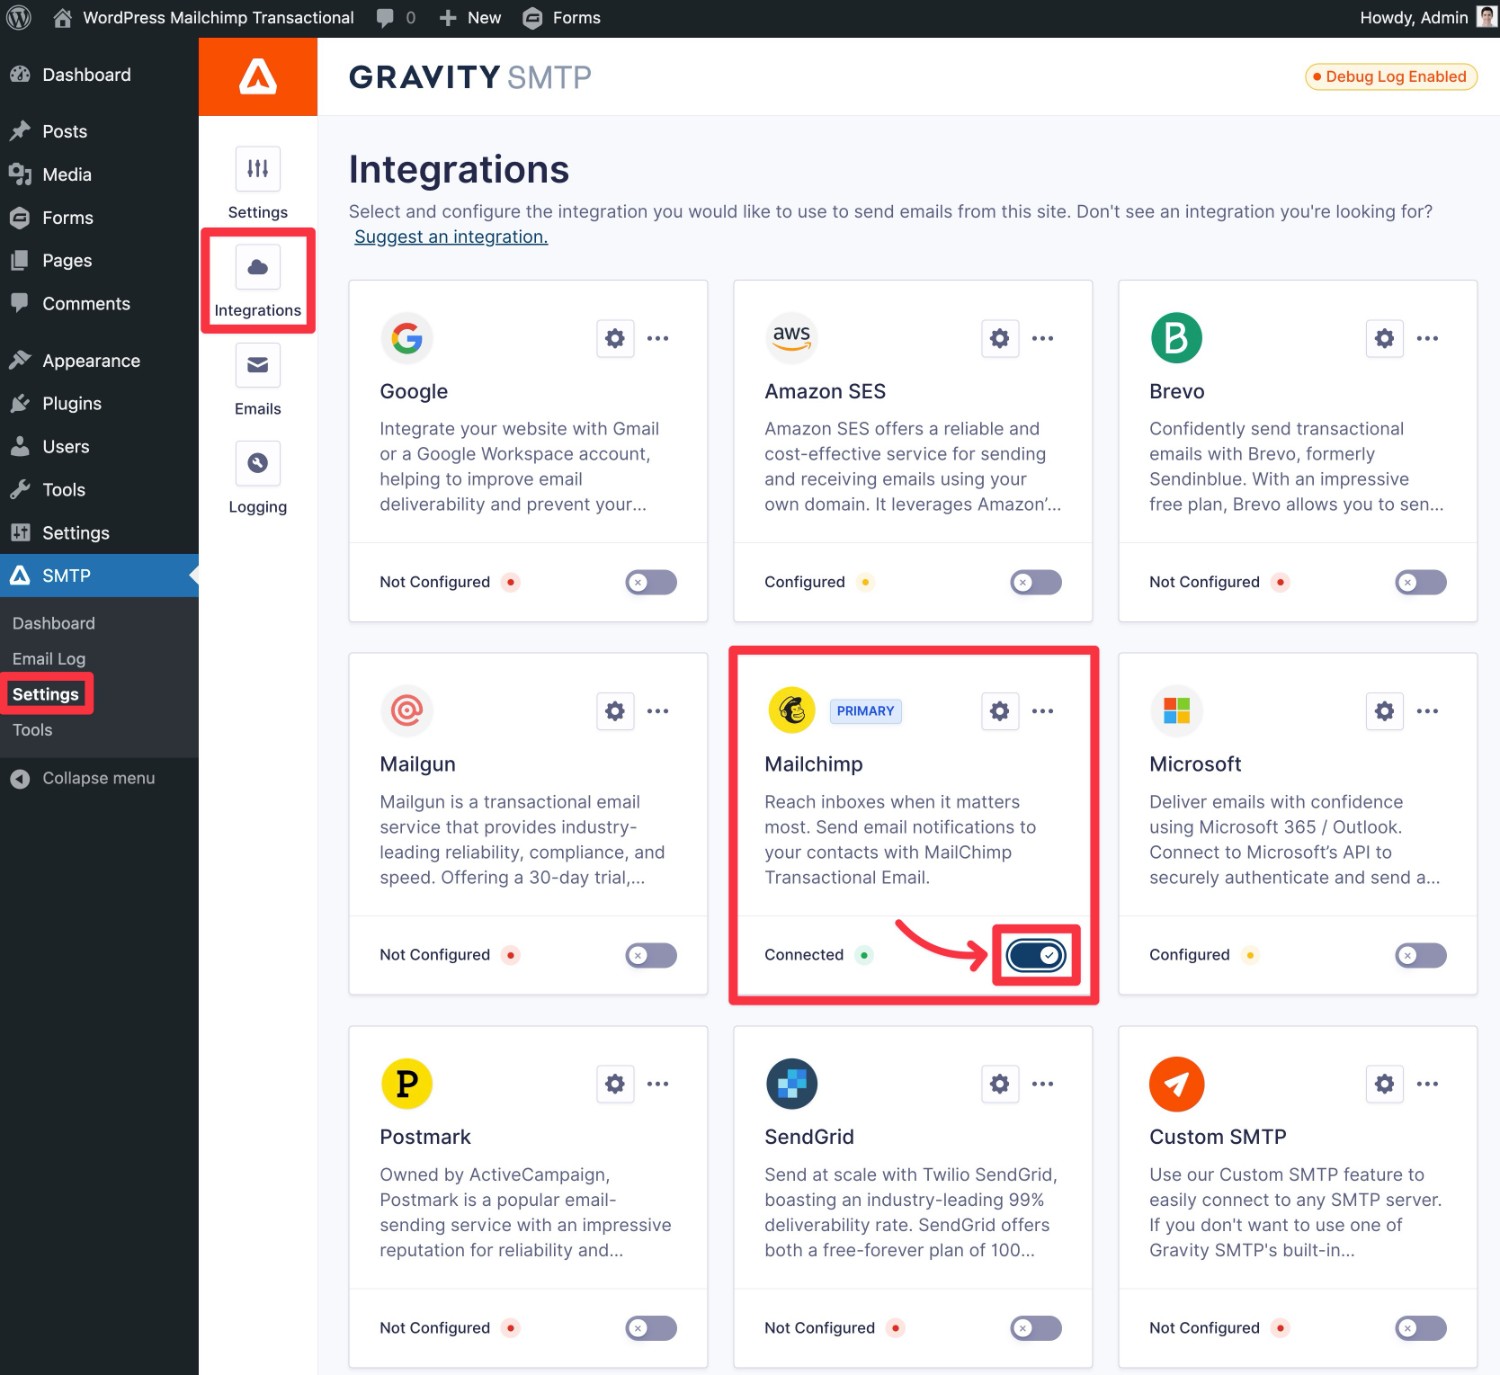Click the admin user avatar

click(x=1487, y=17)
